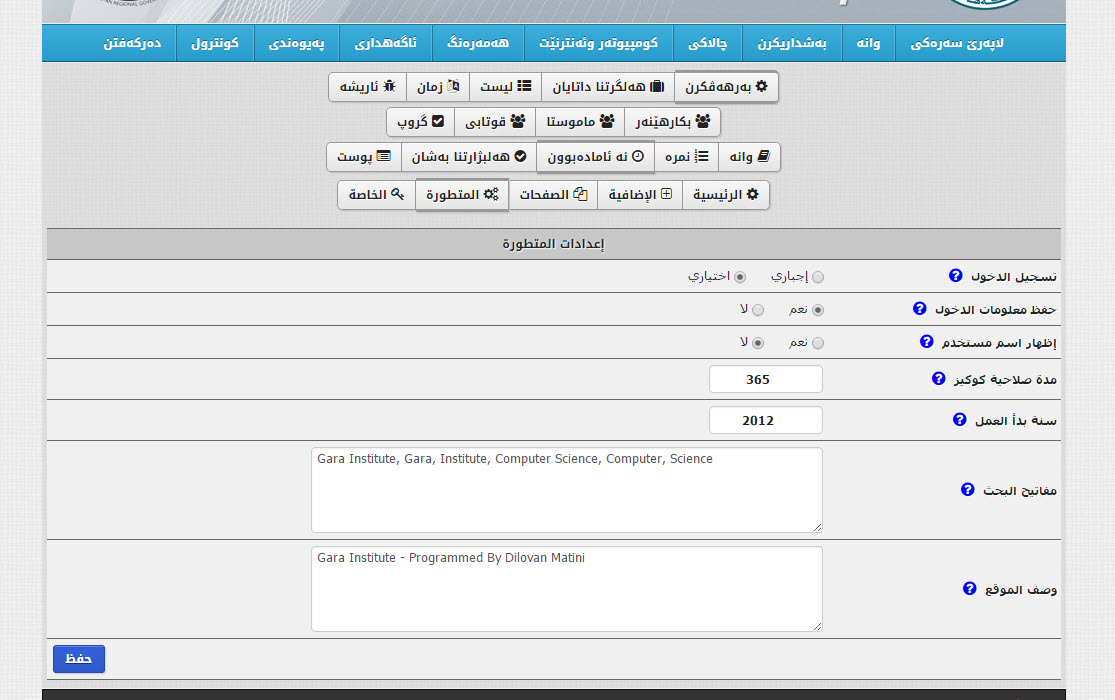Select نعم for إظهار اسم مستخدم
The image size is (1115, 700).
tap(818, 343)
